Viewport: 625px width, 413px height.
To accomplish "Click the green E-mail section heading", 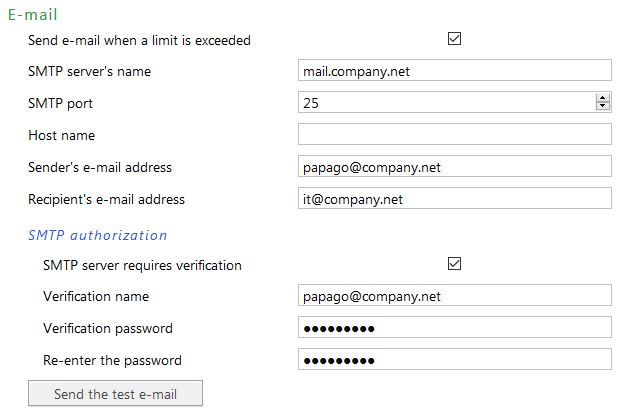I will point(33,15).
